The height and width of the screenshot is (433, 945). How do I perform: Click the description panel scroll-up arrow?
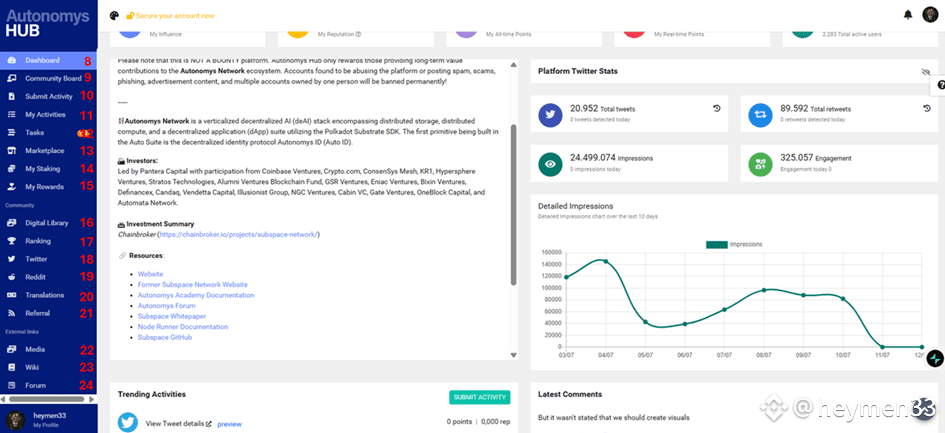coord(513,65)
